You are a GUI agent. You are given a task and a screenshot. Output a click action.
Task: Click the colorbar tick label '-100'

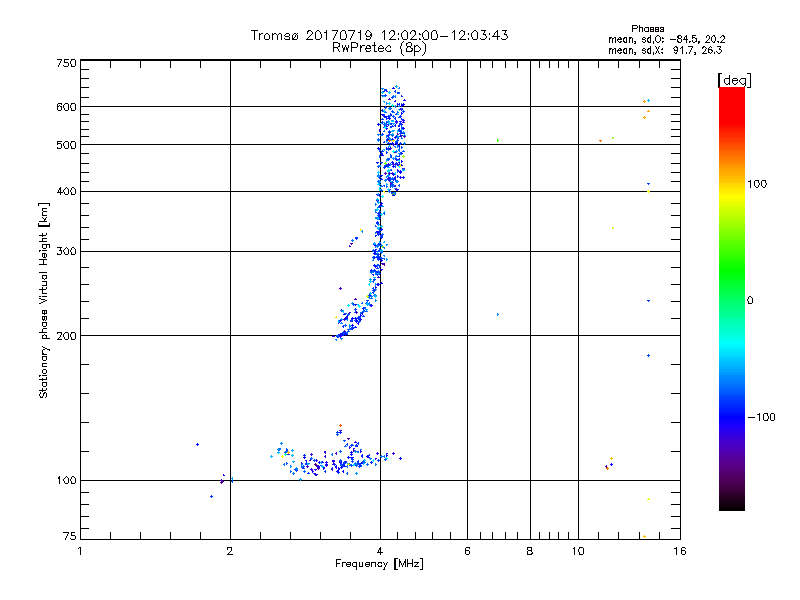click(x=761, y=417)
